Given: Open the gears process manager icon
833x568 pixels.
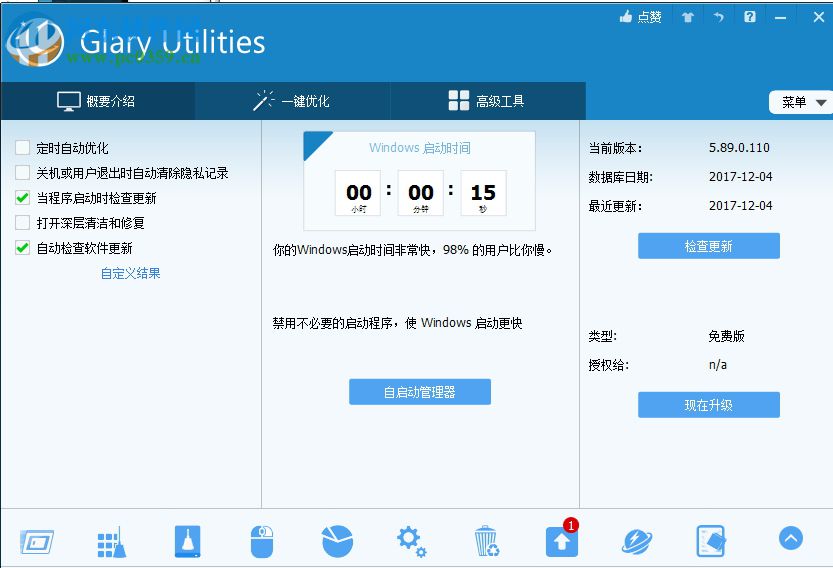Looking at the screenshot, I should pos(412,541).
